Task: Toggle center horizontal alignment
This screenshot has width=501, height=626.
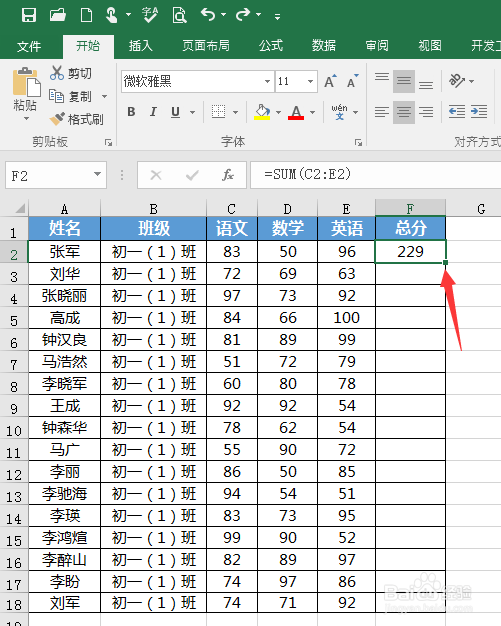Action: 404,112
